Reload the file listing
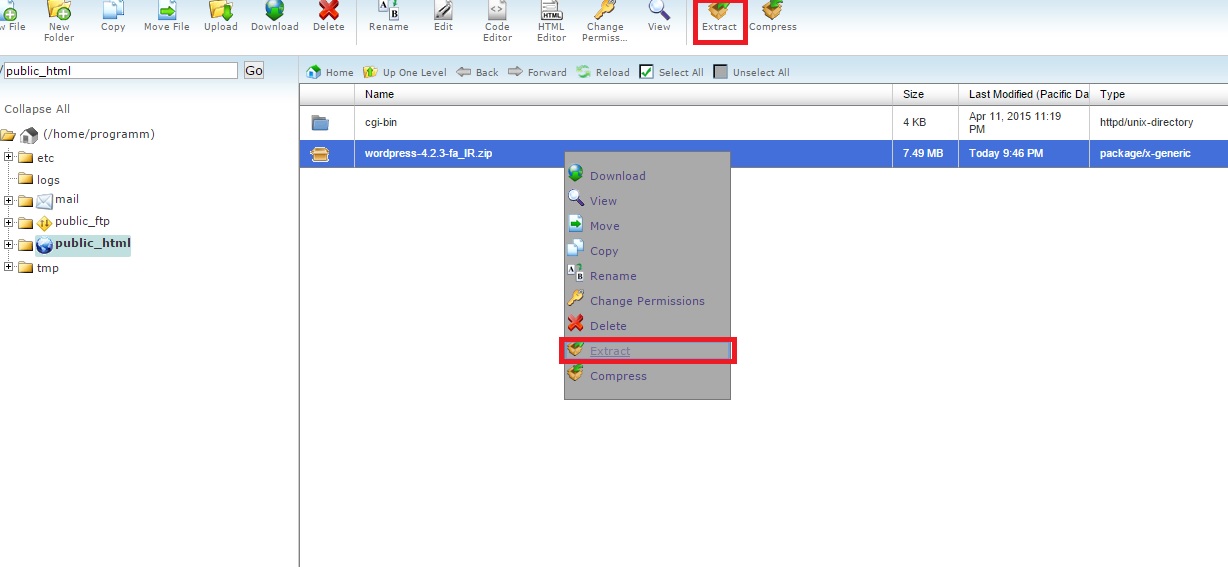This screenshot has width=1228, height=567. [x=603, y=72]
